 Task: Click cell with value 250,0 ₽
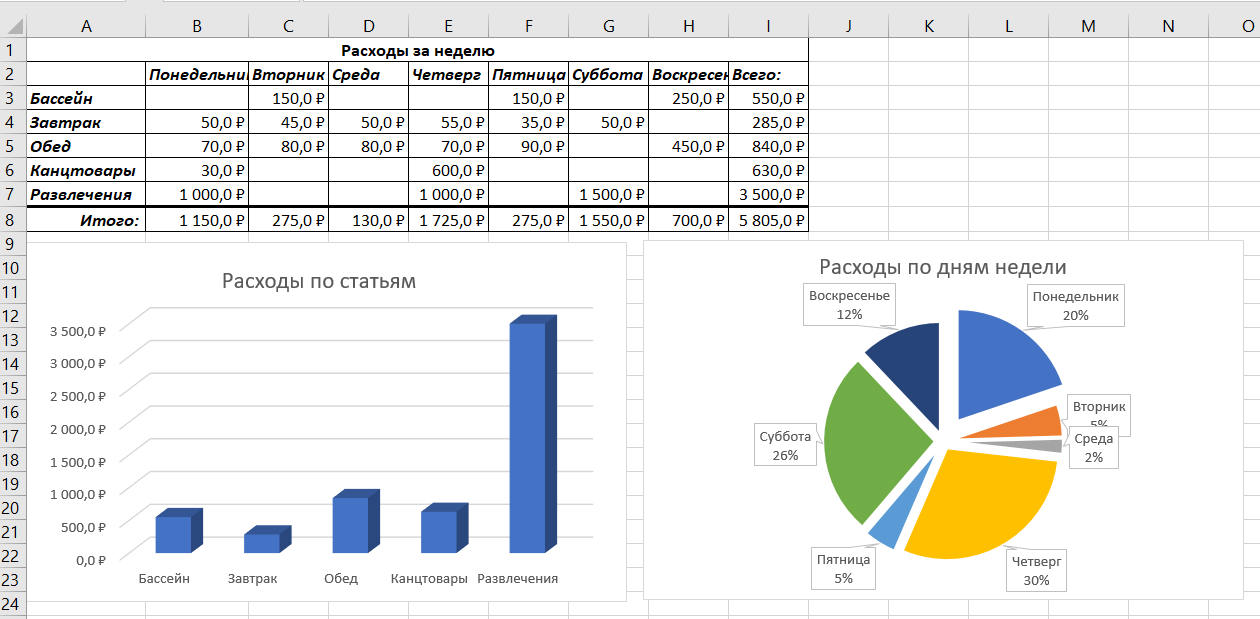[688, 98]
